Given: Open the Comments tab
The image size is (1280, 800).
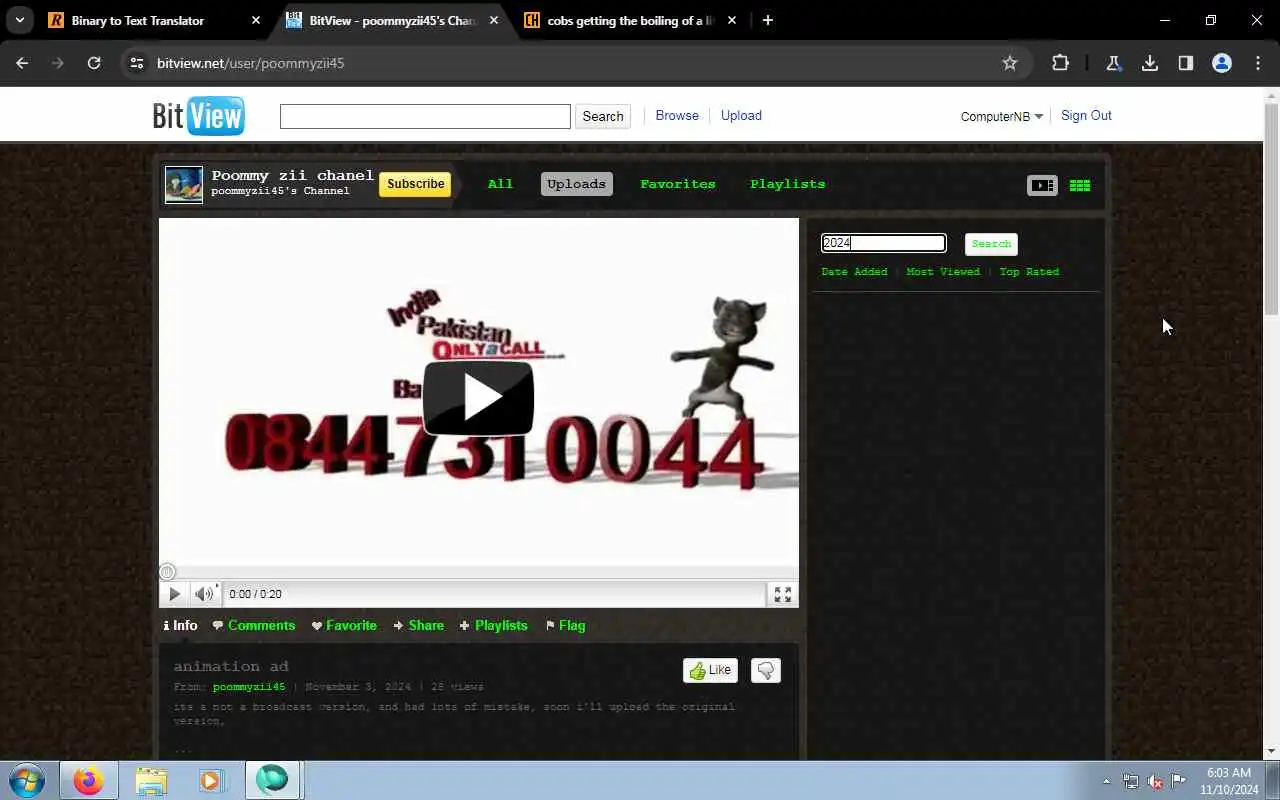Looking at the screenshot, I should pyautogui.click(x=254, y=625).
